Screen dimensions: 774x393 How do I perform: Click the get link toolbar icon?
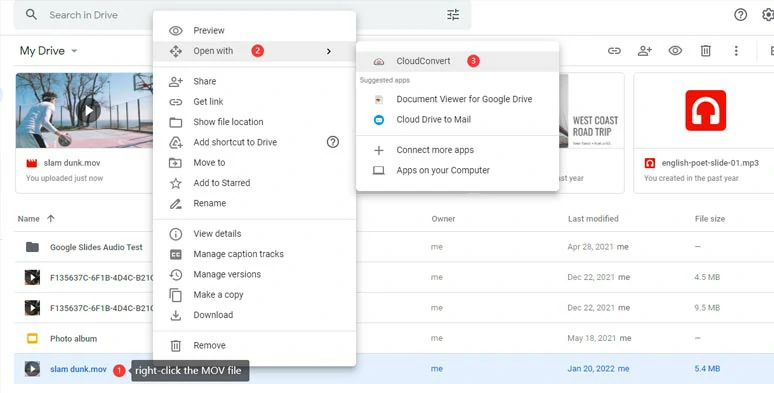[614, 50]
